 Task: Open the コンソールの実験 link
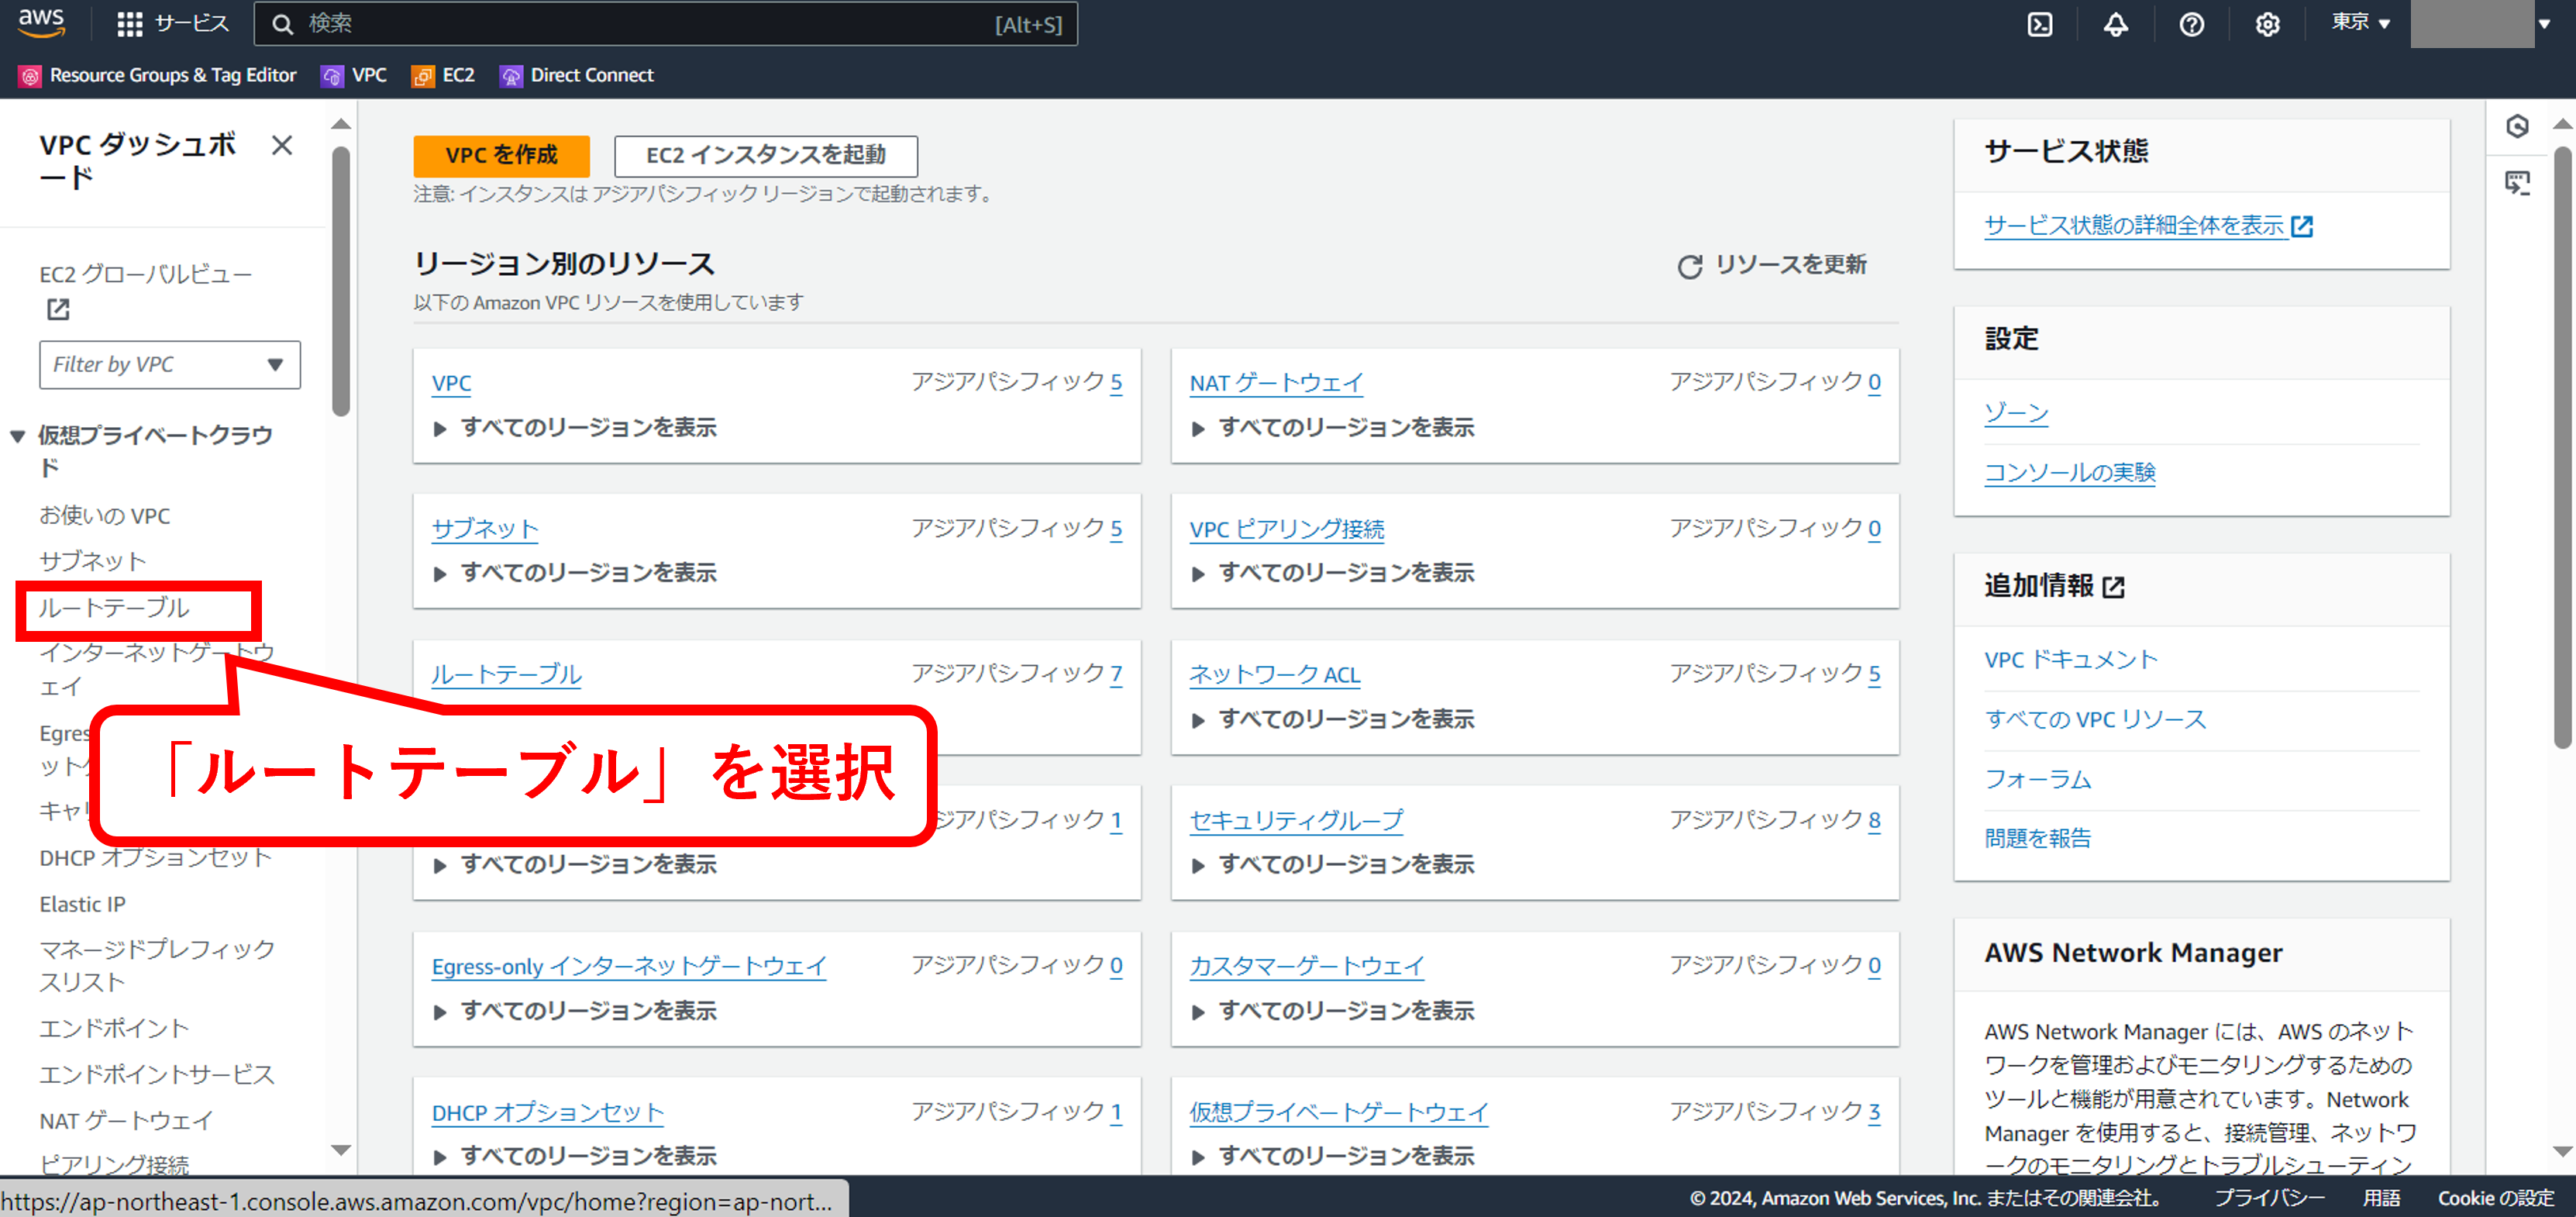click(x=2070, y=472)
